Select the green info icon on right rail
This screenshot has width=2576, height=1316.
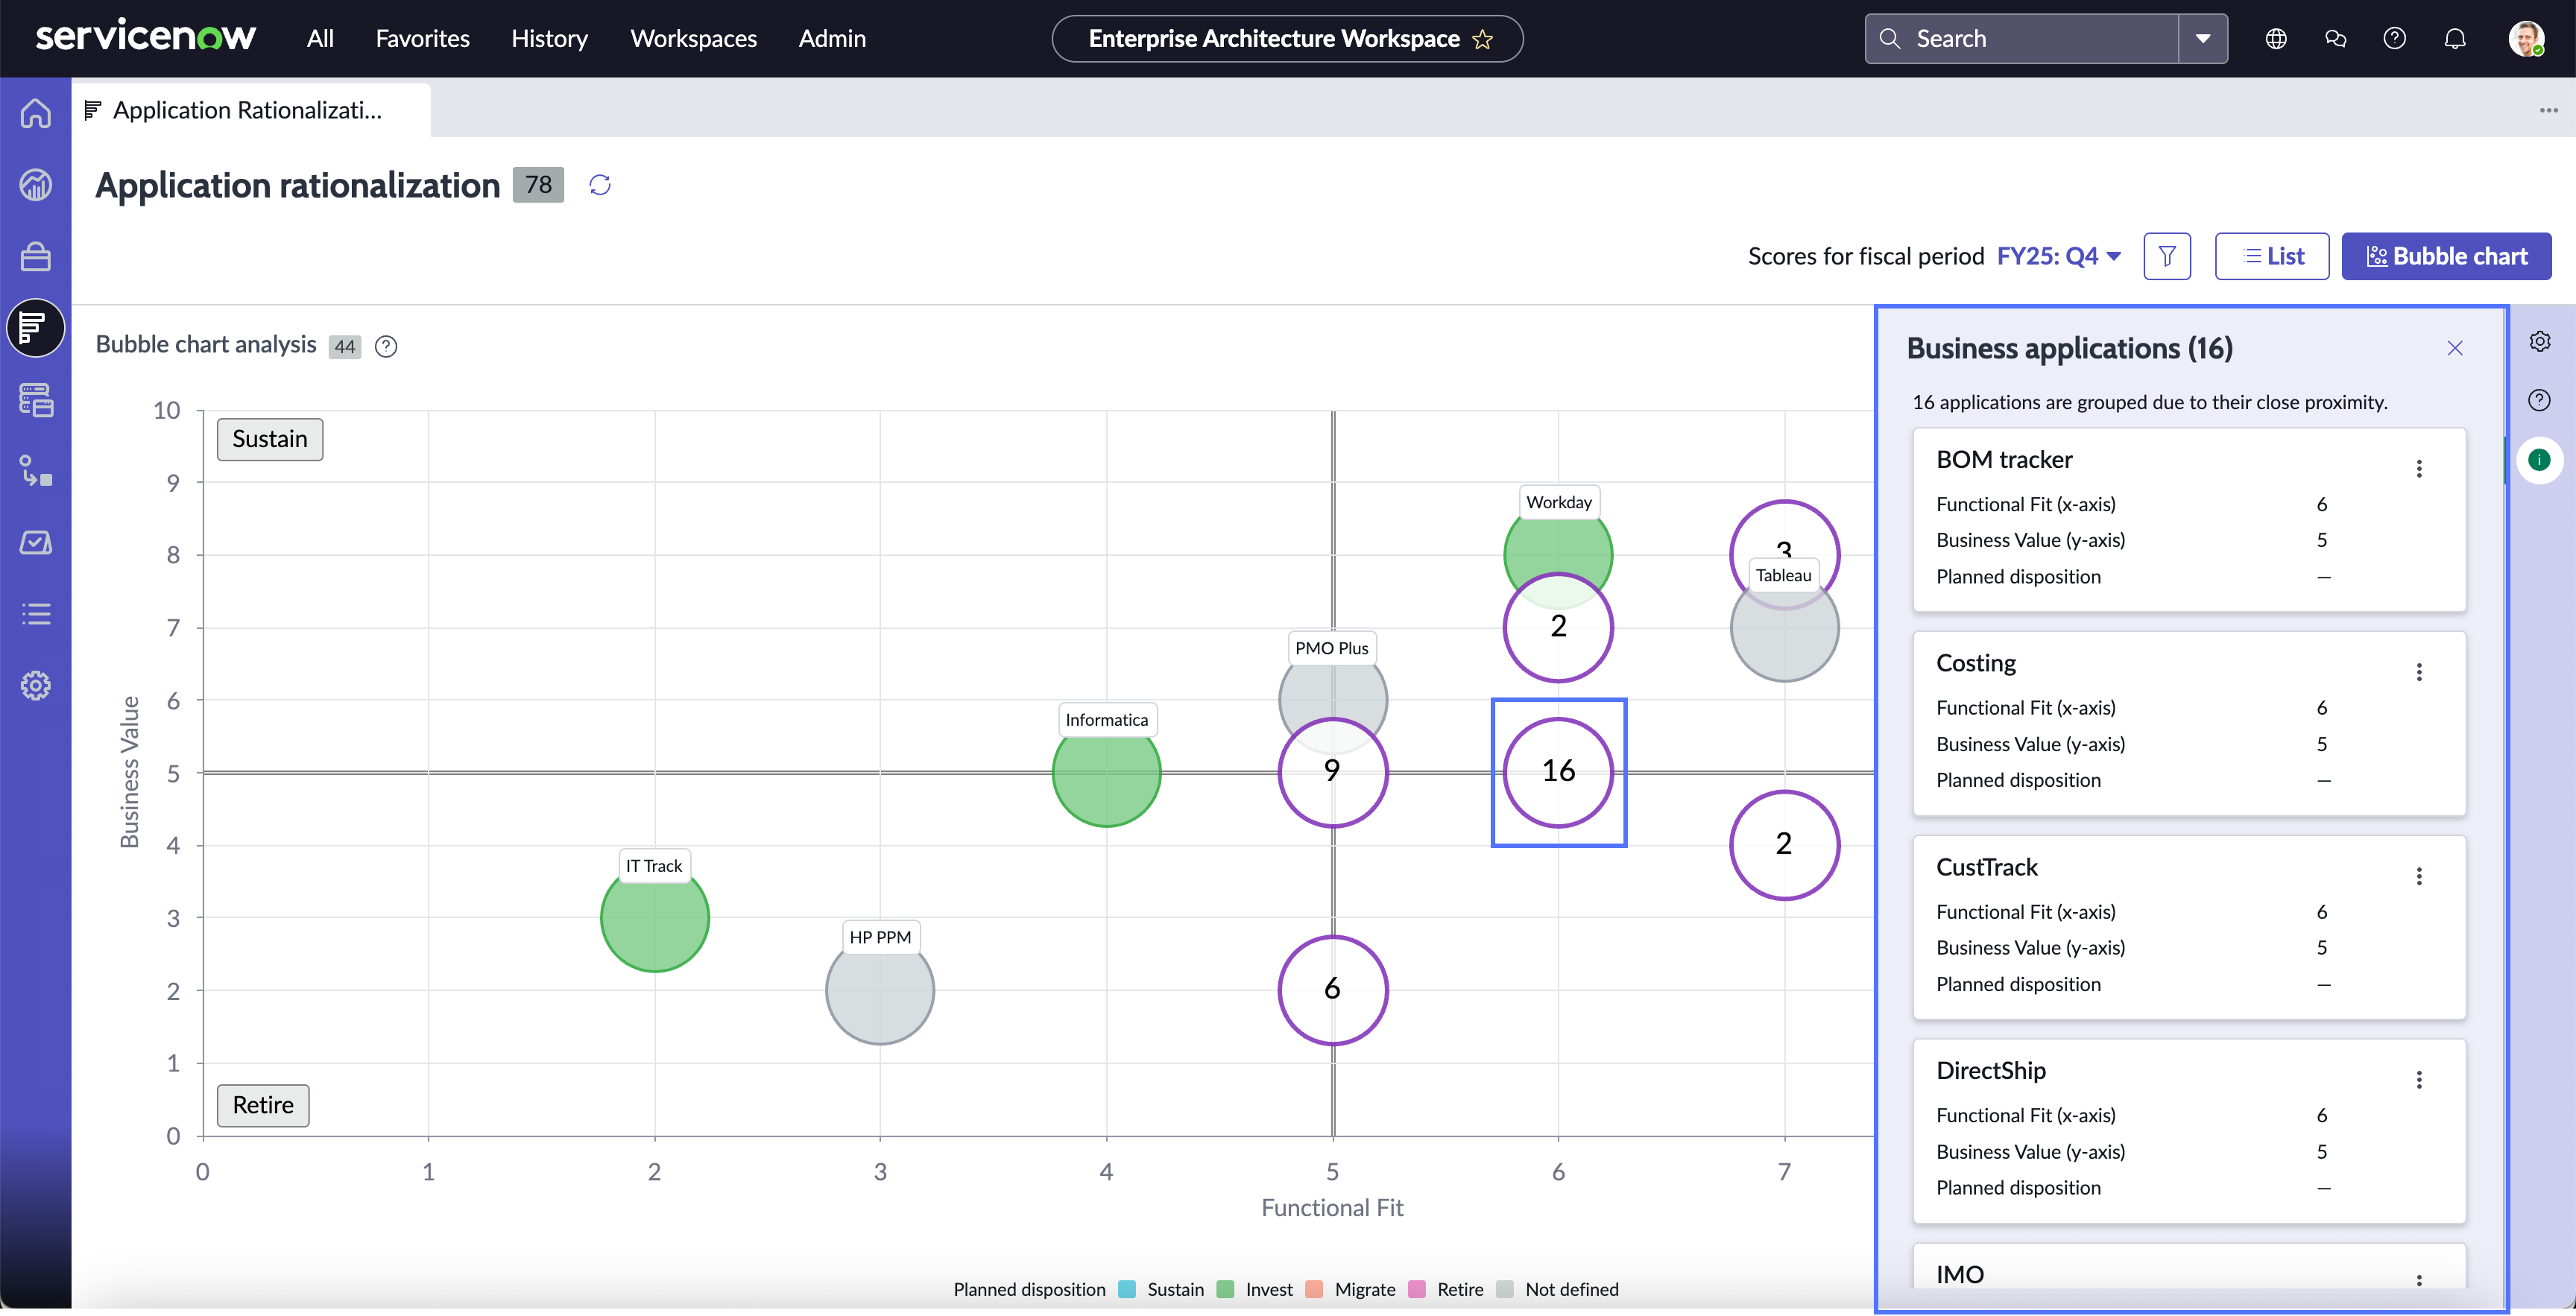pos(2540,460)
